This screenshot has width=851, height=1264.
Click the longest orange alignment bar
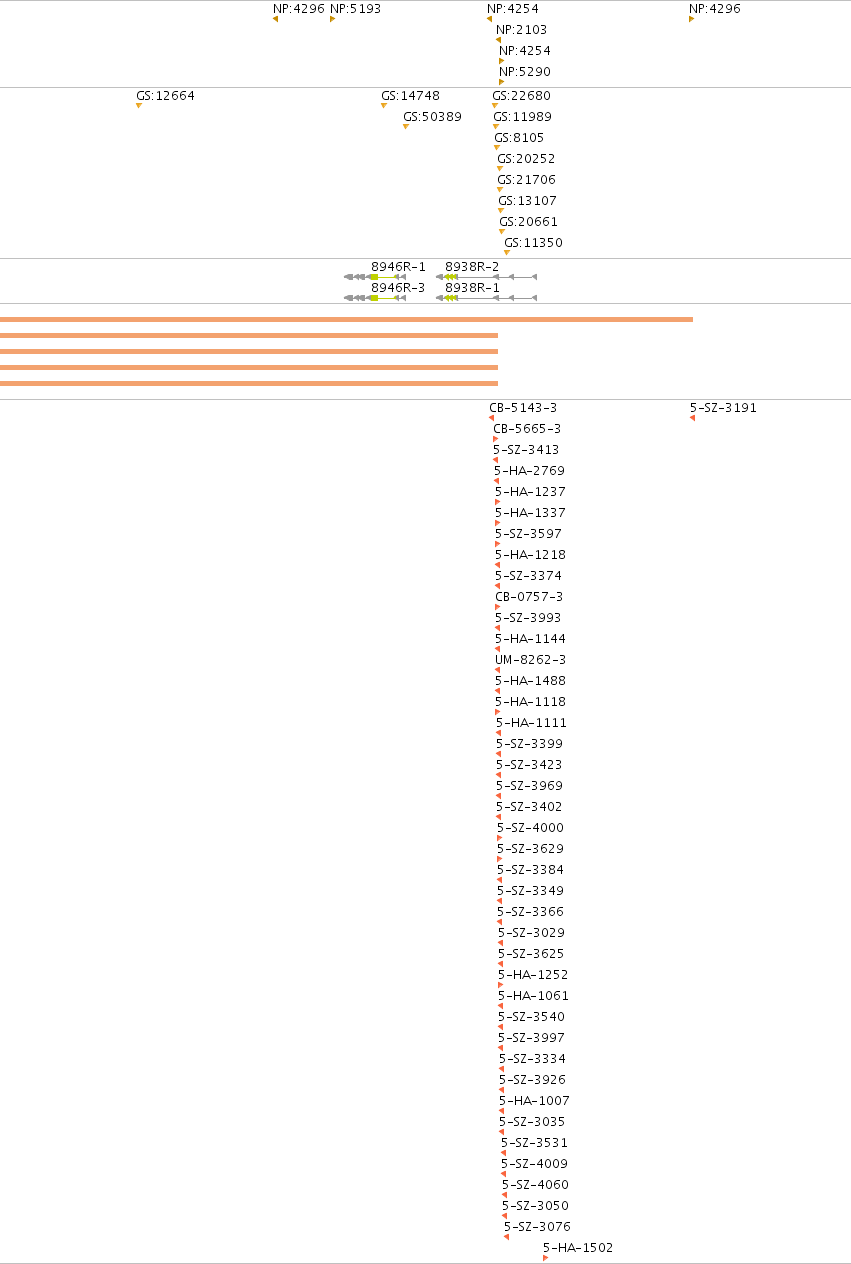[x=346, y=319]
